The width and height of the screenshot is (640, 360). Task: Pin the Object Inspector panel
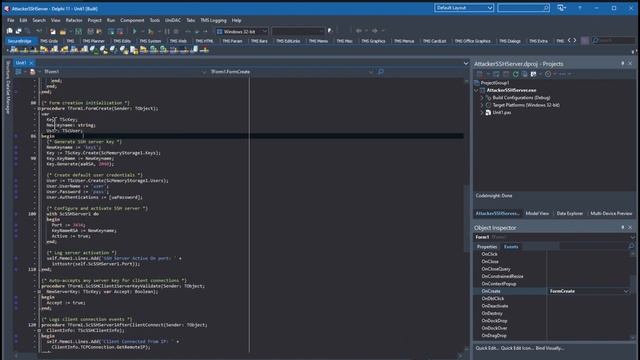pyautogui.click(x=622, y=227)
